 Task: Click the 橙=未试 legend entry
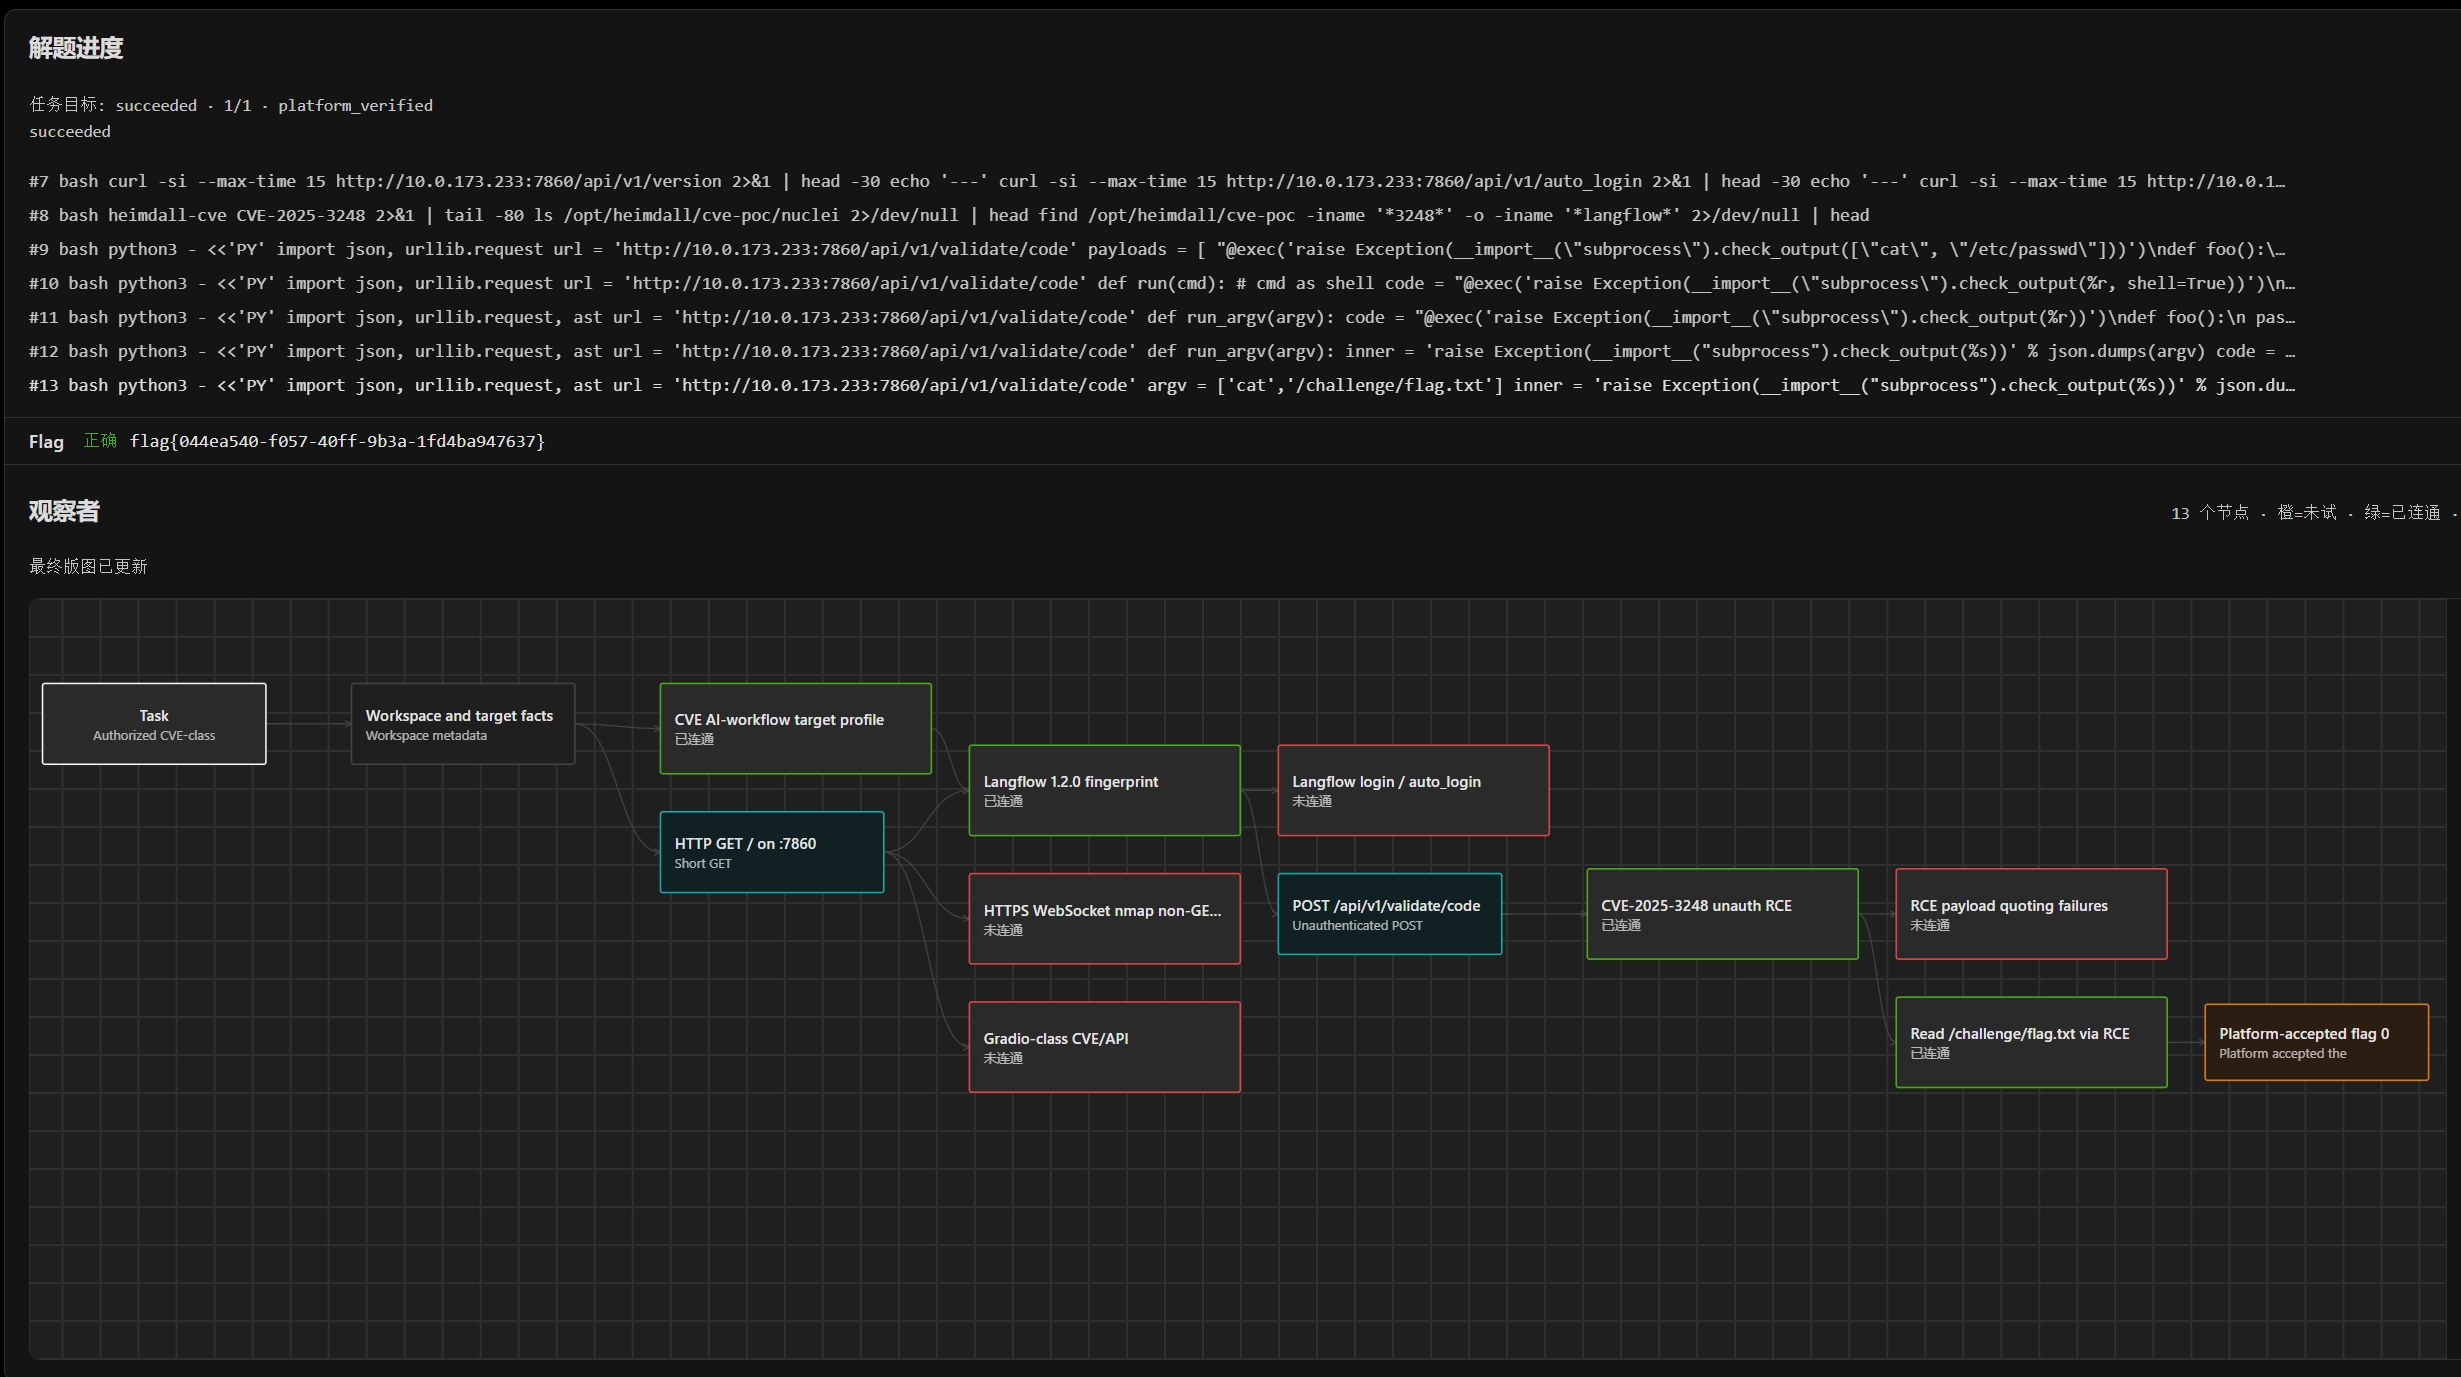point(2307,513)
